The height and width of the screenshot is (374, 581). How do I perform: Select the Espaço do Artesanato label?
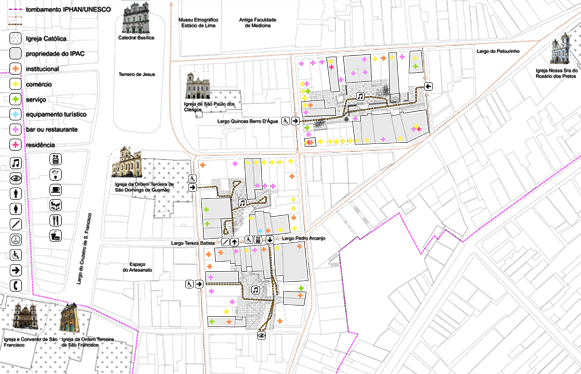(137, 267)
